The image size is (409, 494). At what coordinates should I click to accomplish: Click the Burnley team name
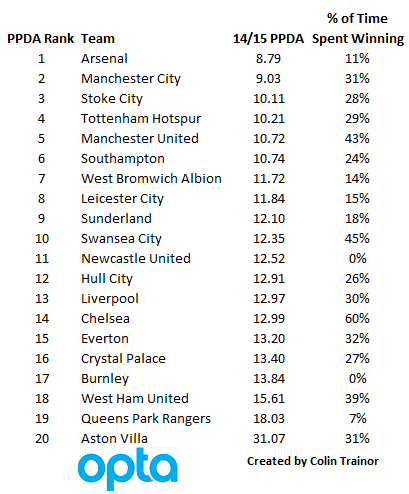point(105,379)
